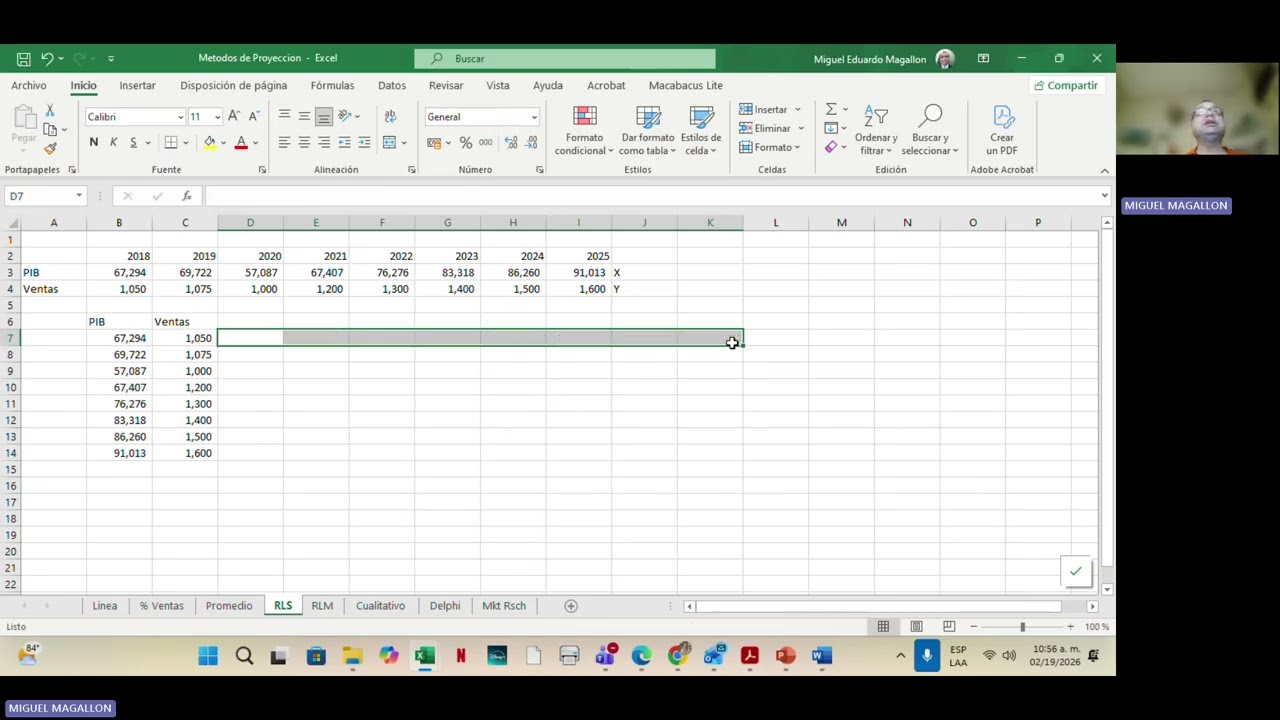
Task: Toggle middle vertical alignment
Action: click(x=304, y=117)
